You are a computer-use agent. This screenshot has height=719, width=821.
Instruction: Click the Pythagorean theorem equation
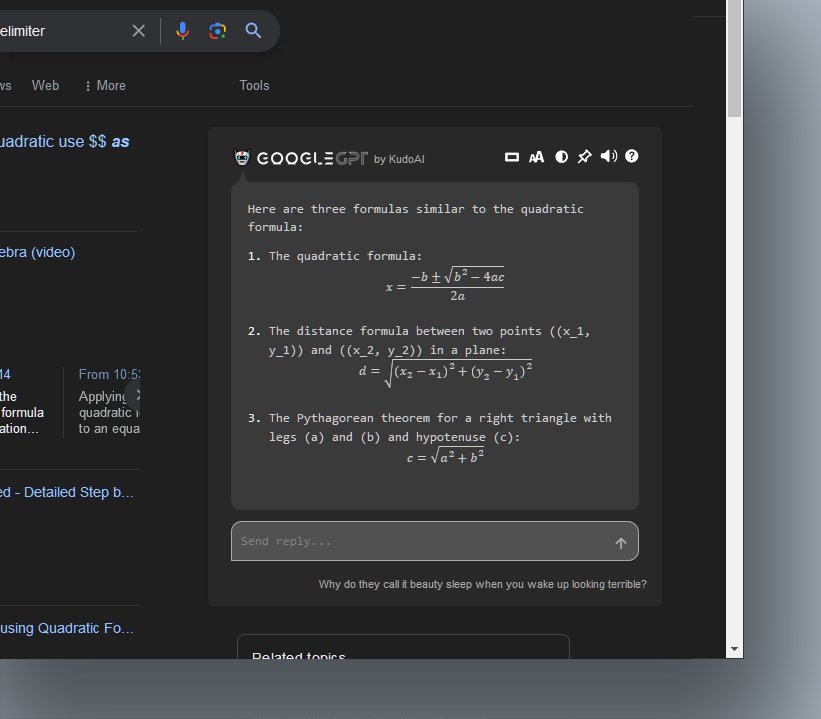click(x=445, y=456)
